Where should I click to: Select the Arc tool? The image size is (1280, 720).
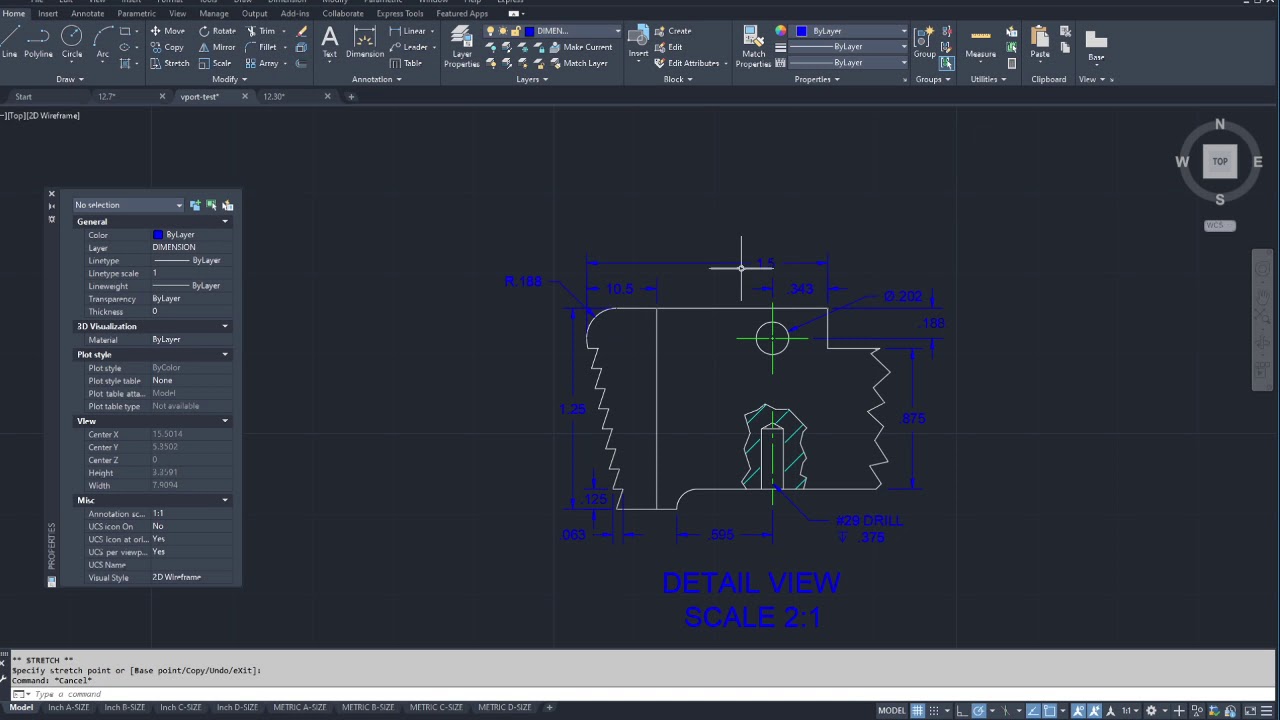coord(103,42)
